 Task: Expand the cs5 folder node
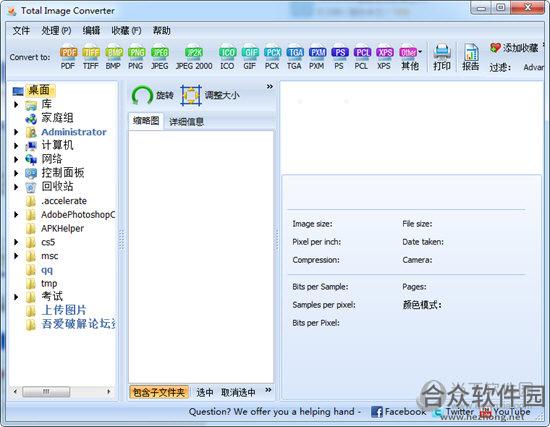(16, 242)
